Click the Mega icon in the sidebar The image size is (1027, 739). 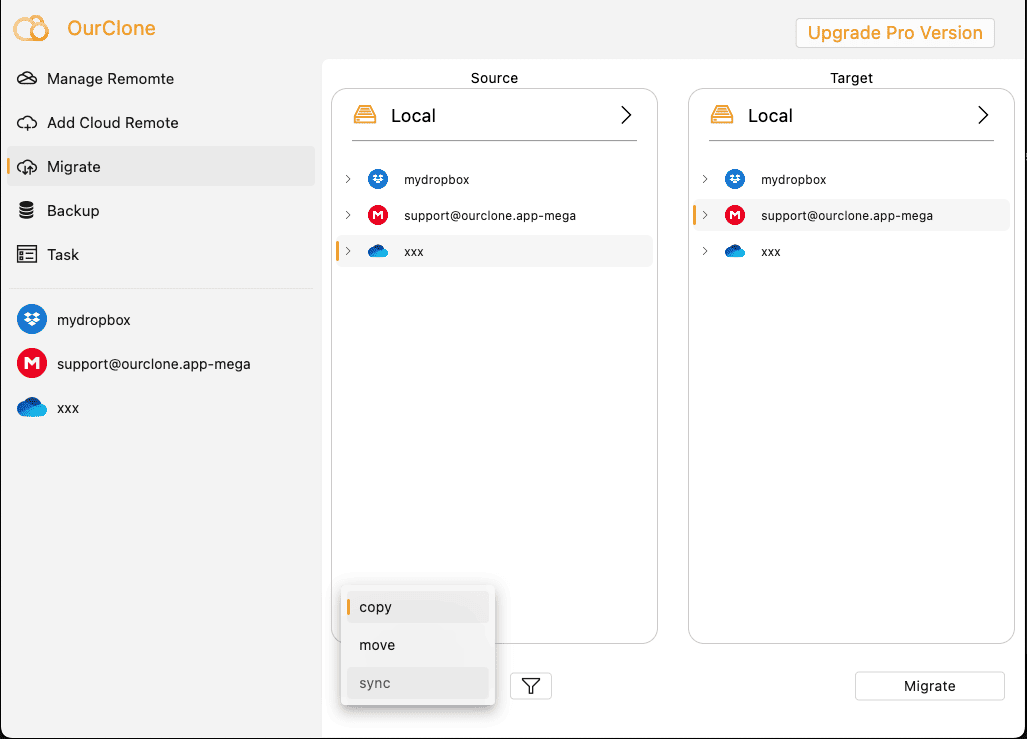point(31,363)
